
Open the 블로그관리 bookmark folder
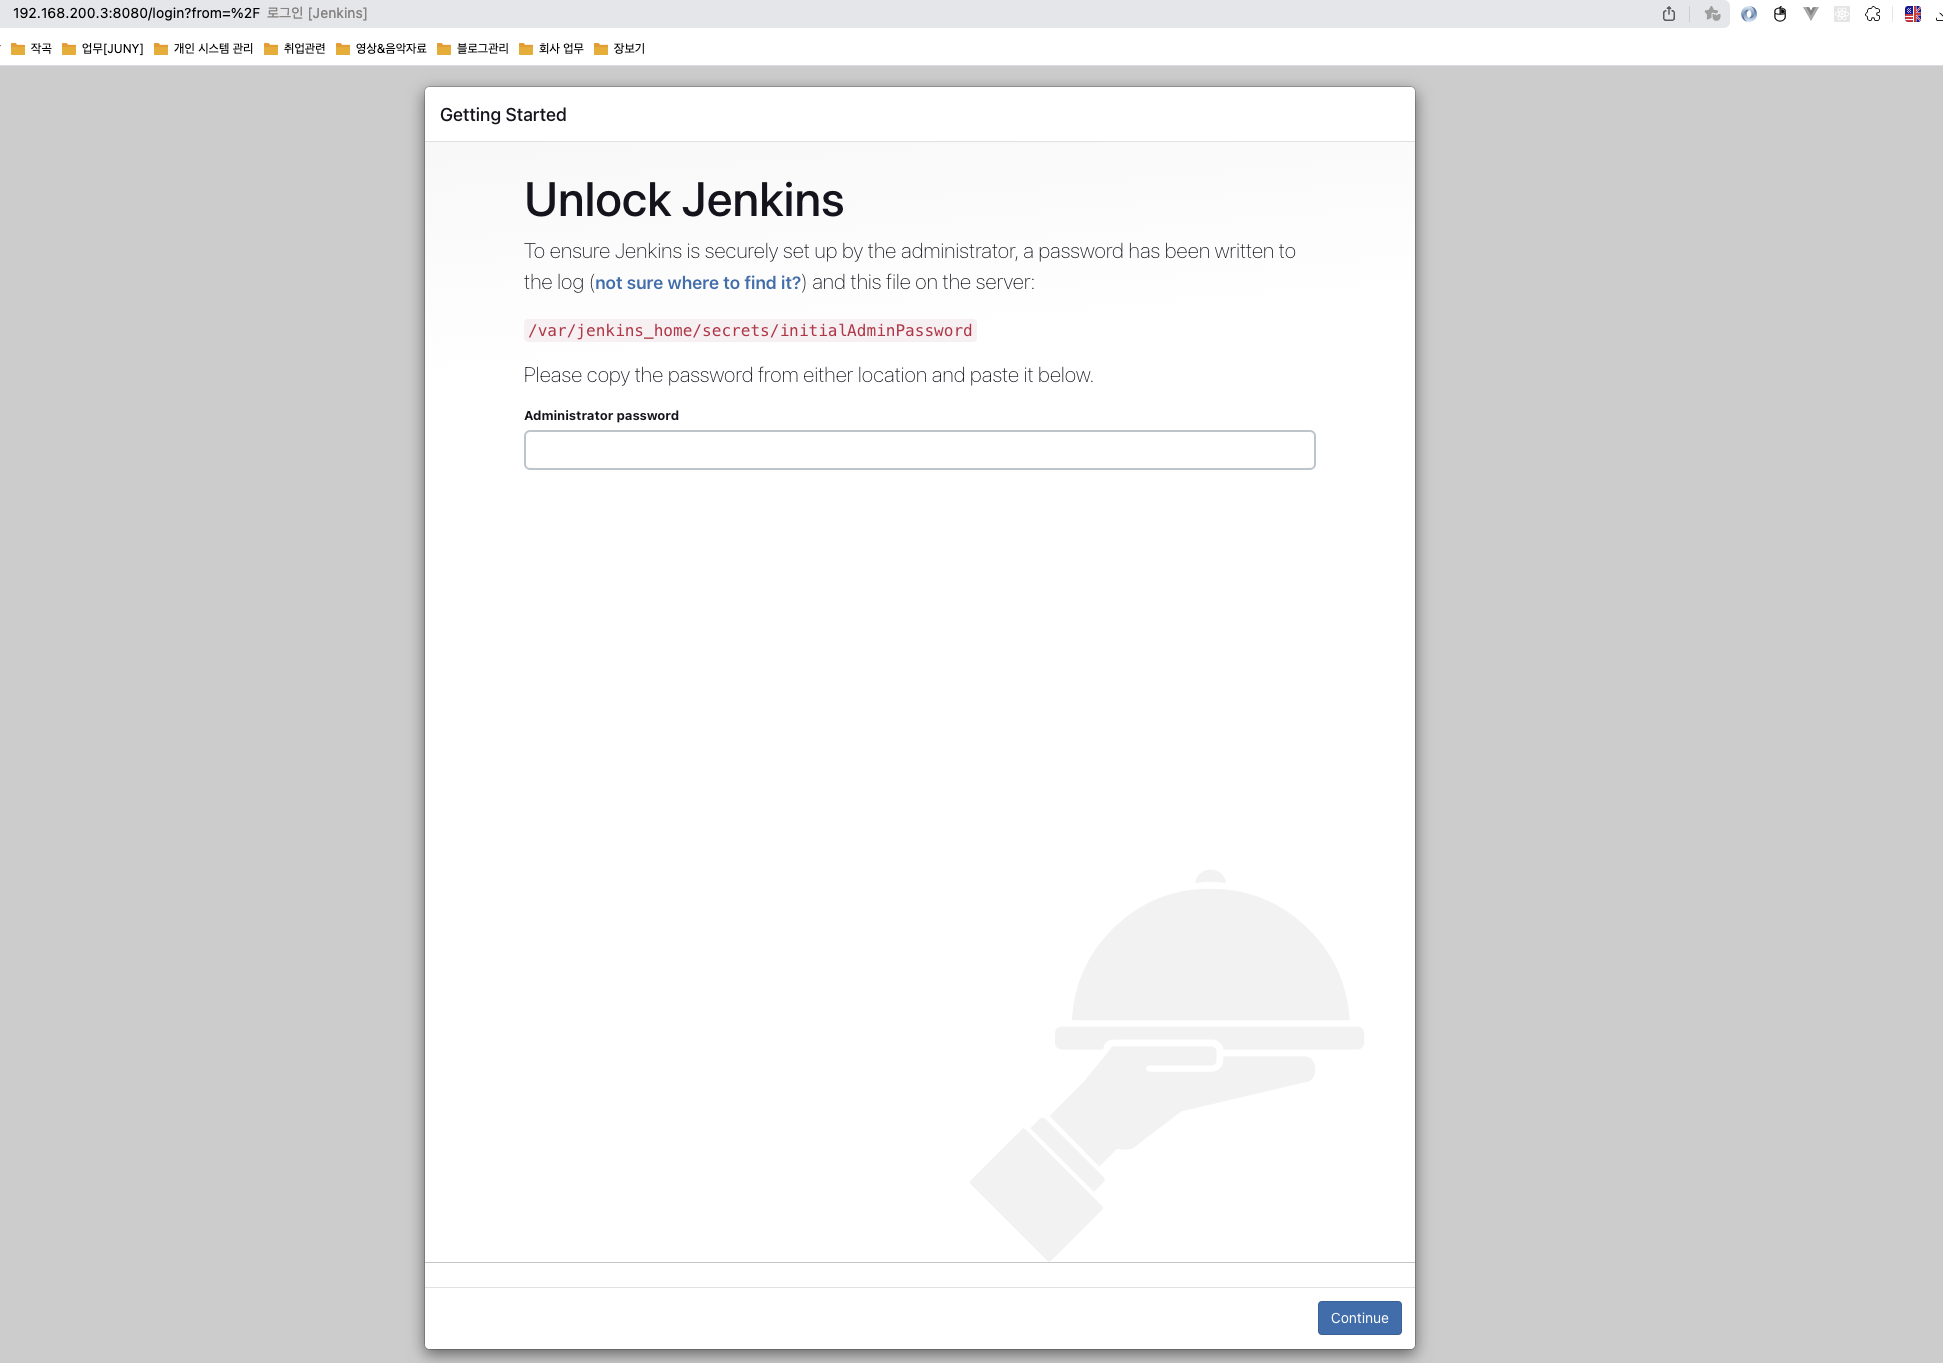click(473, 49)
